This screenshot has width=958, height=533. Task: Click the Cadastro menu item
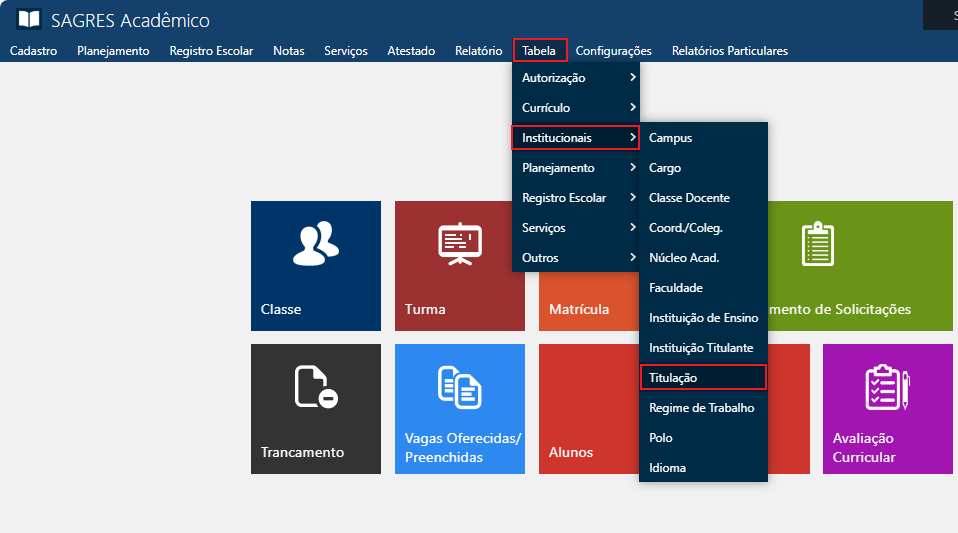click(x=33, y=51)
